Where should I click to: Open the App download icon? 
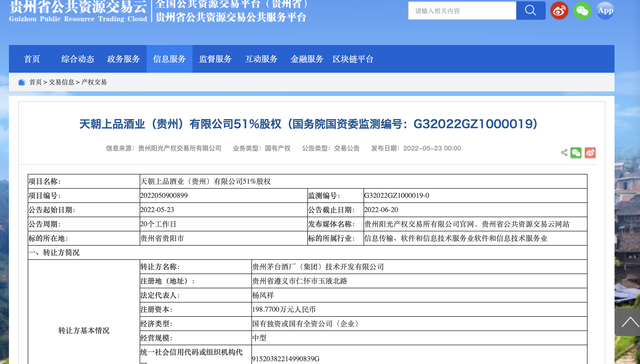pos(605,10)
